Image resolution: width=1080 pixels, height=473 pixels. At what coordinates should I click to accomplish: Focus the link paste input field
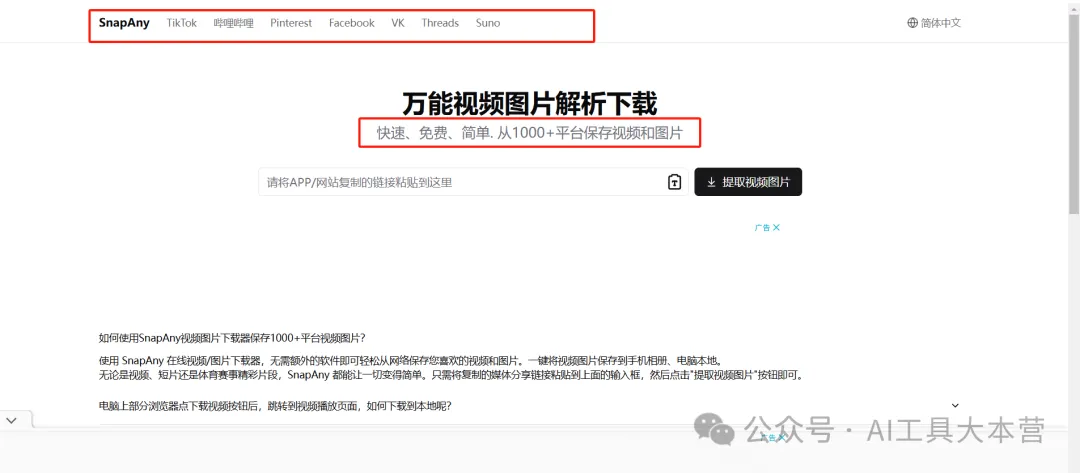click(473, 182)
